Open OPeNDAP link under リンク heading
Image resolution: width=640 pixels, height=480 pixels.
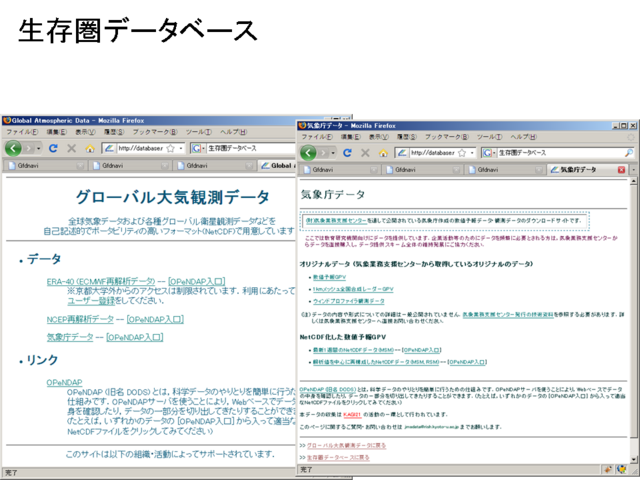click(64, 382)
